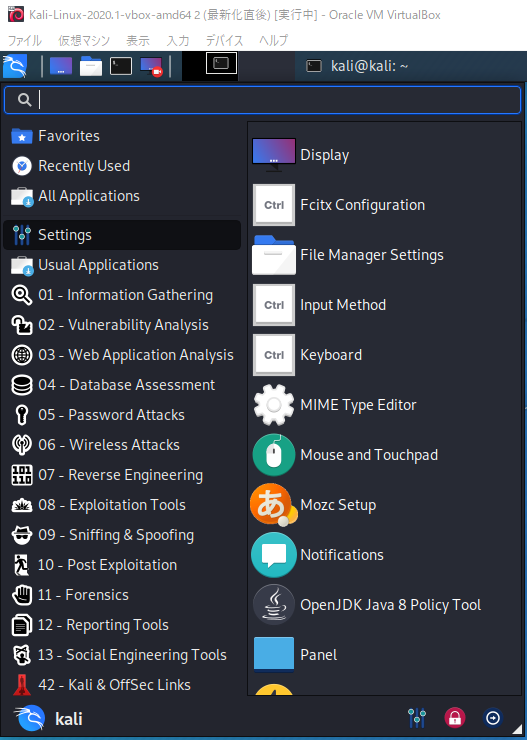Click the log out arrow icon
Screen dimensions: 527x740
[493, 718]
